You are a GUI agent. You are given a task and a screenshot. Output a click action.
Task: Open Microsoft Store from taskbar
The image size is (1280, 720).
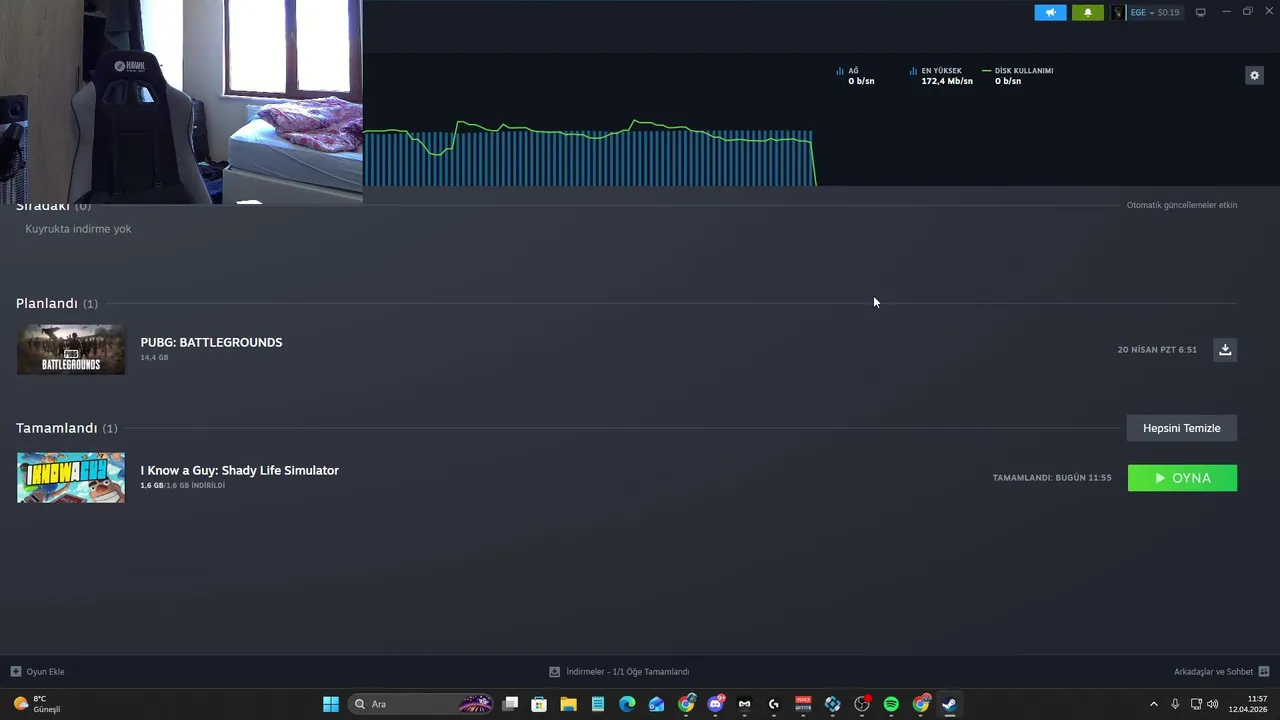(539, 704)
